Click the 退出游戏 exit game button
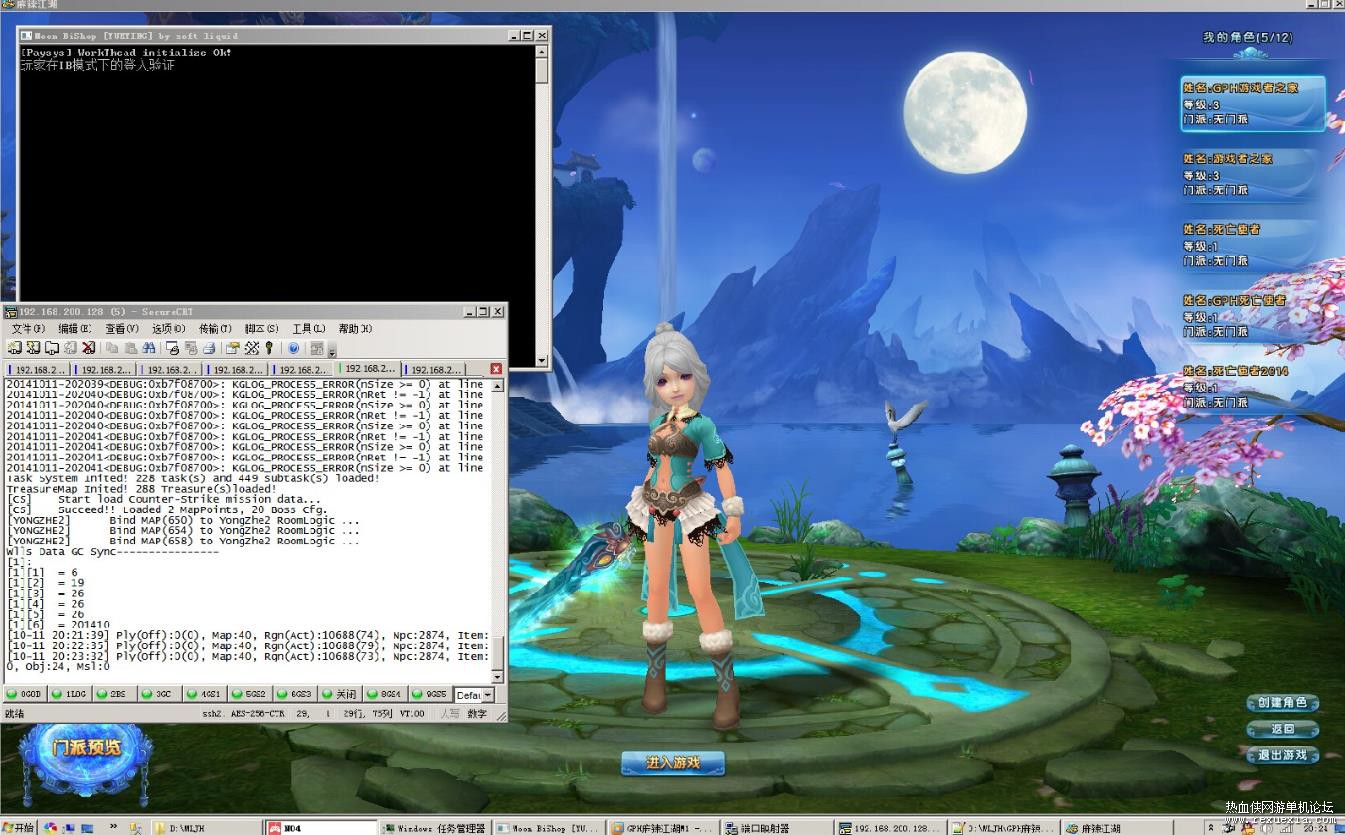1345x835 pixels. [1282, 755]
